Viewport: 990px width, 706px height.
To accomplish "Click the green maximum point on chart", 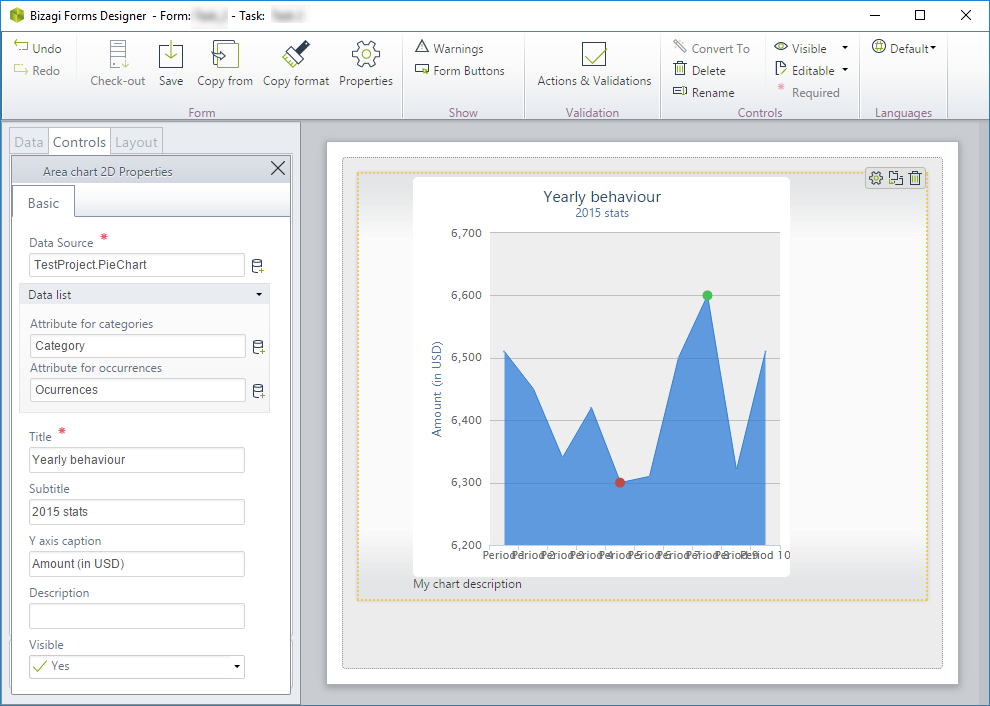I will pos(707,295).
